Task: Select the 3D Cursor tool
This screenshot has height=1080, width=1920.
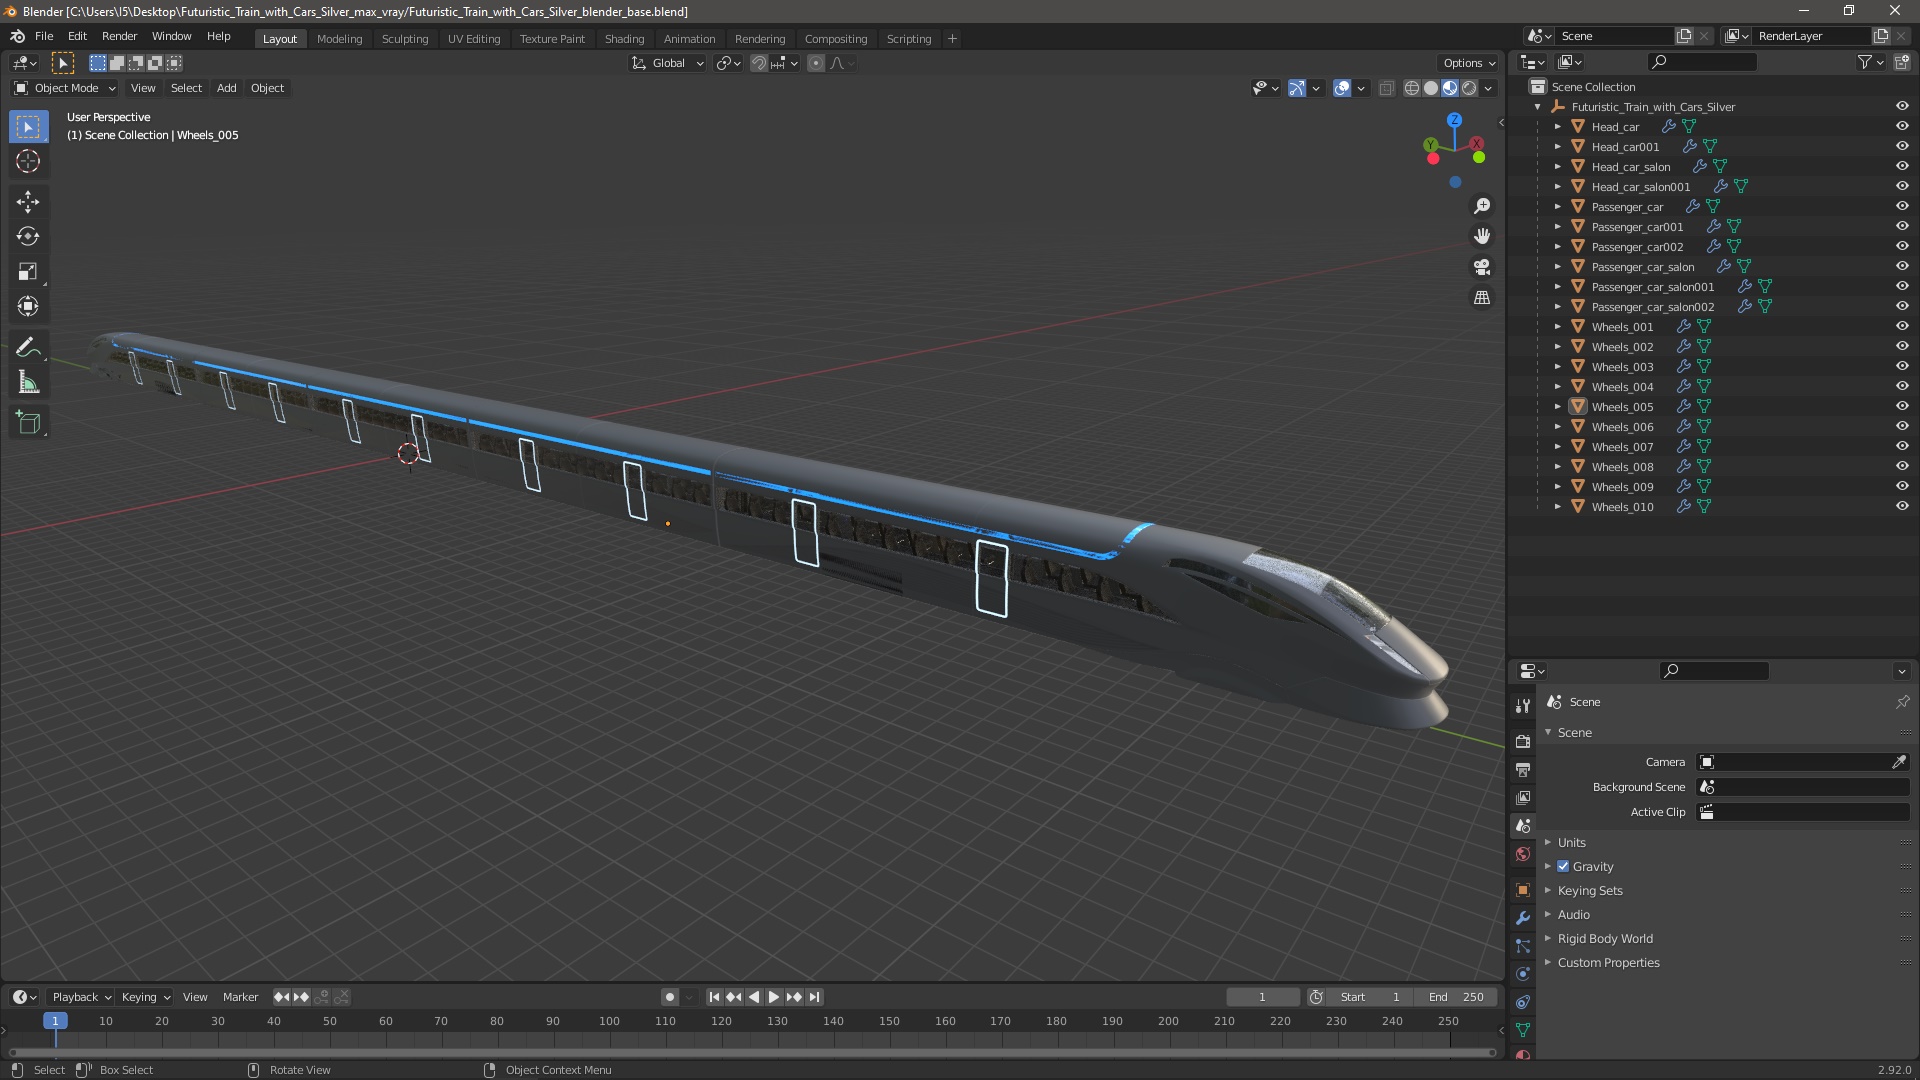Action: [28, 162]
